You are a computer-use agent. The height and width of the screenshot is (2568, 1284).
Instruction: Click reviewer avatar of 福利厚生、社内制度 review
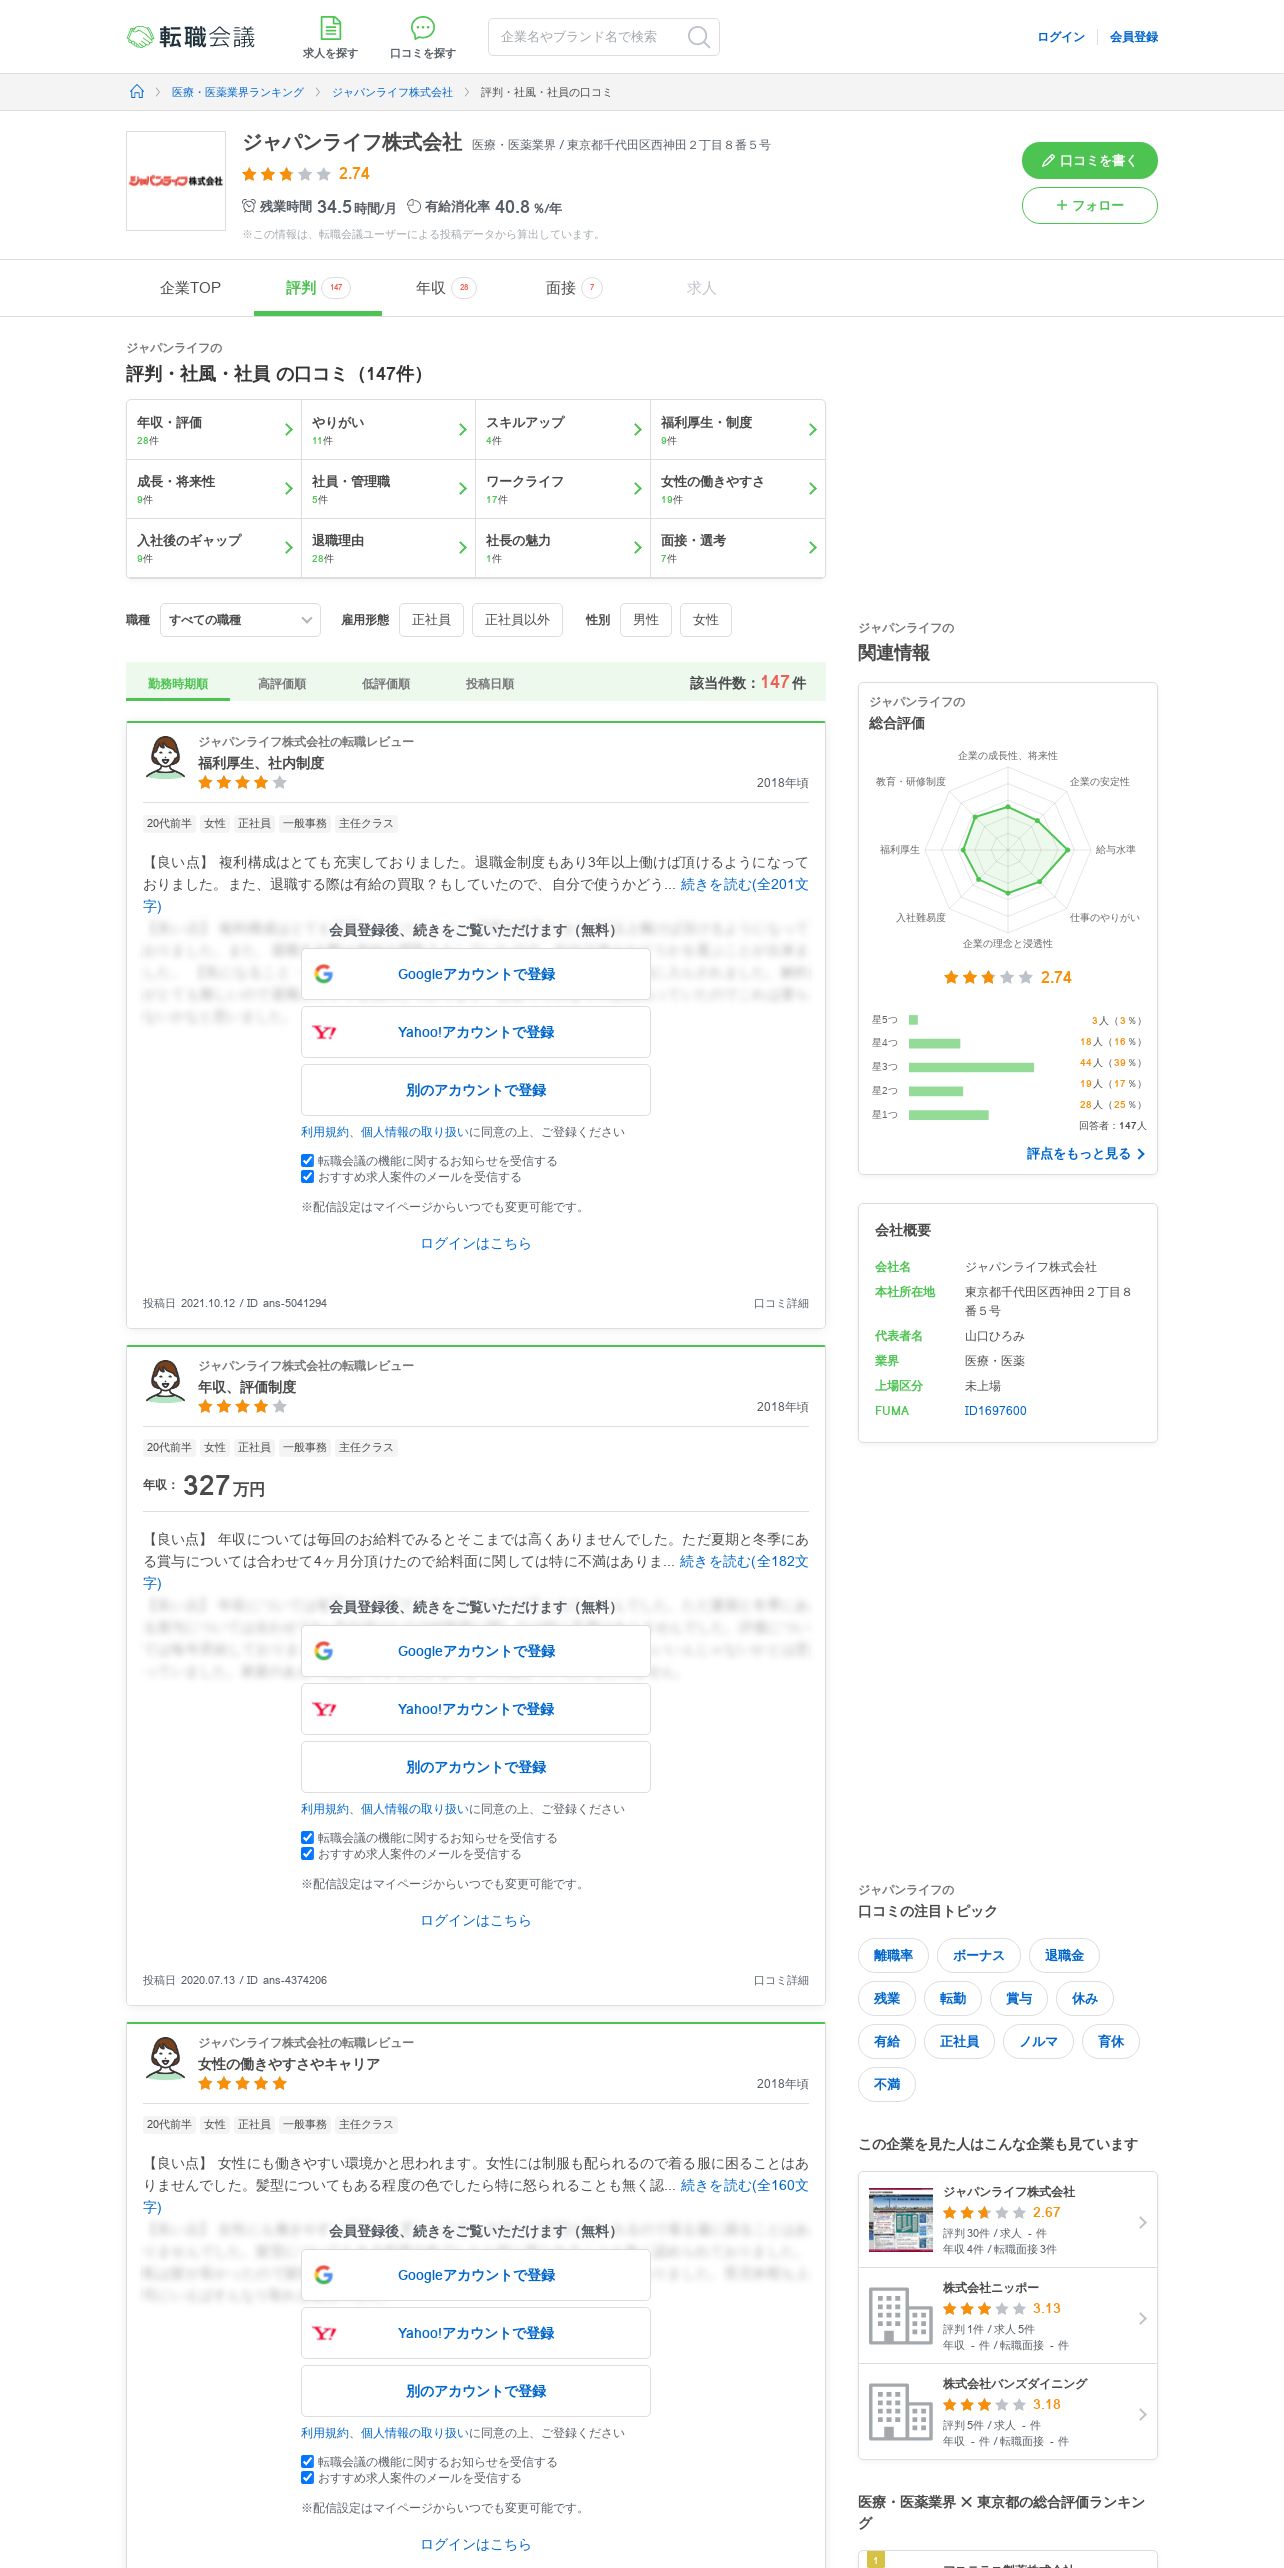[166, 757]
